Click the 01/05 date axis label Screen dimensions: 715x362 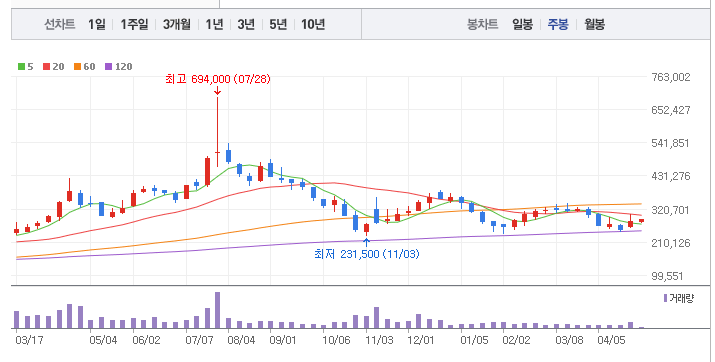(x=474, y=340)
